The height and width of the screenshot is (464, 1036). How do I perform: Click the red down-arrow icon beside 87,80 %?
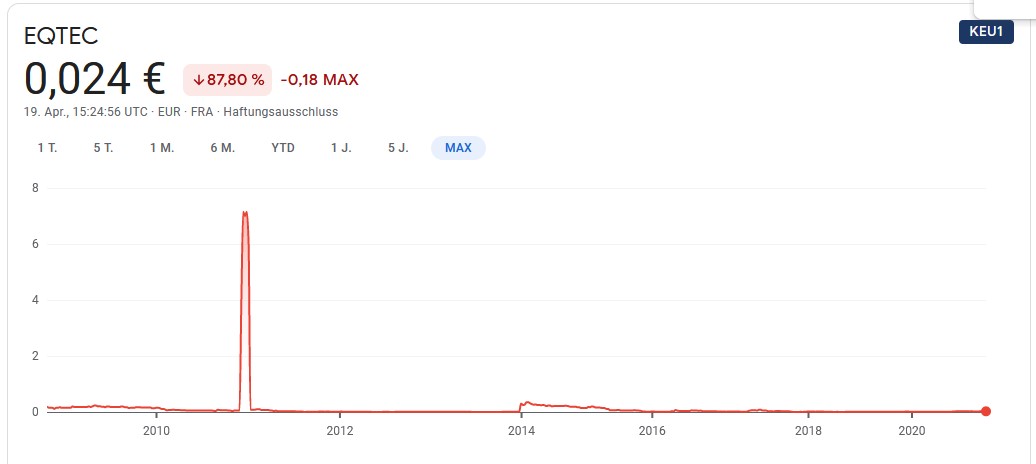(x=198, y=80)
